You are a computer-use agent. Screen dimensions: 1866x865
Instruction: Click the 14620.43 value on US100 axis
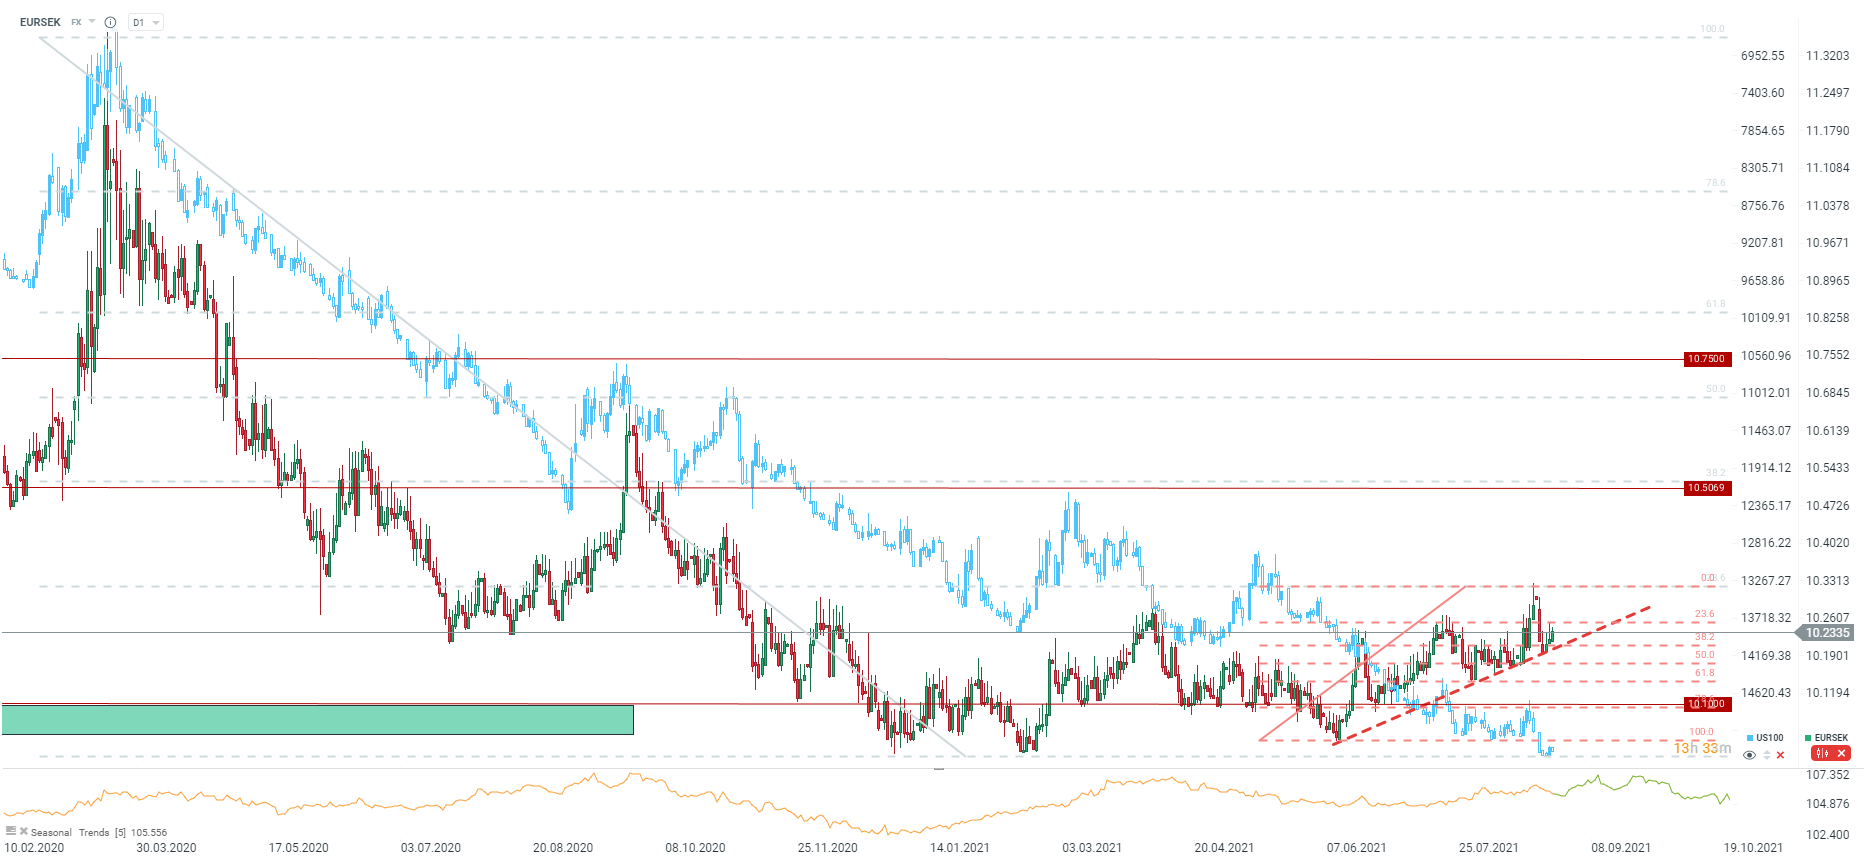click(x=1766, y=693)
